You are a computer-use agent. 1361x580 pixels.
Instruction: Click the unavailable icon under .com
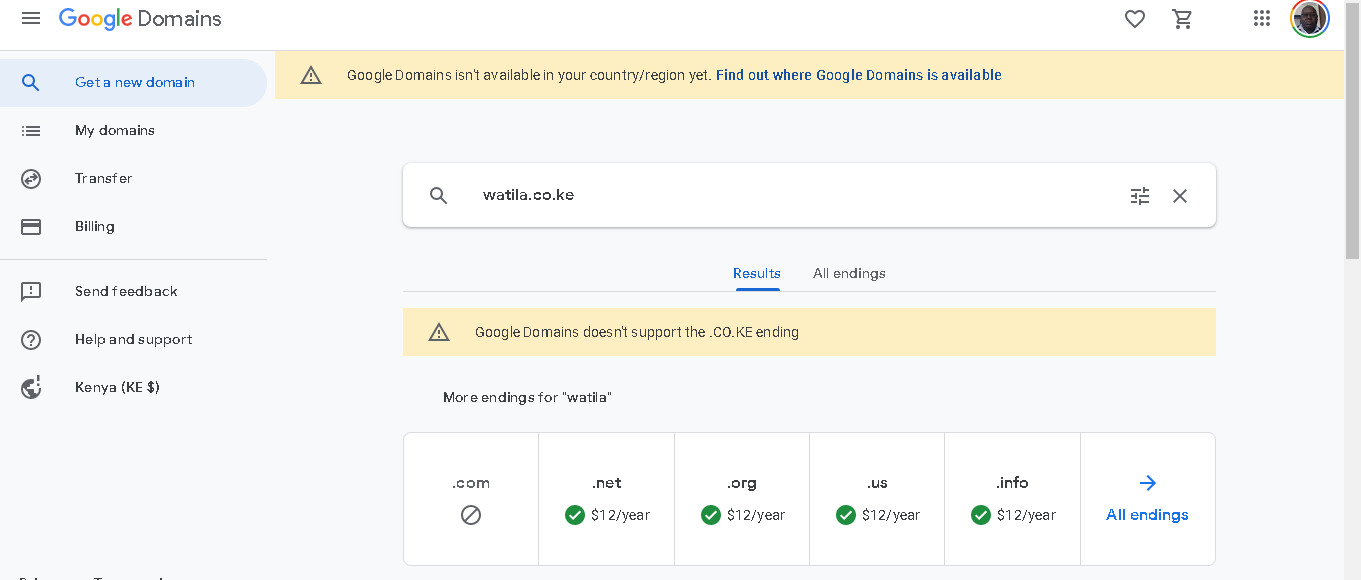coord(471,515)
